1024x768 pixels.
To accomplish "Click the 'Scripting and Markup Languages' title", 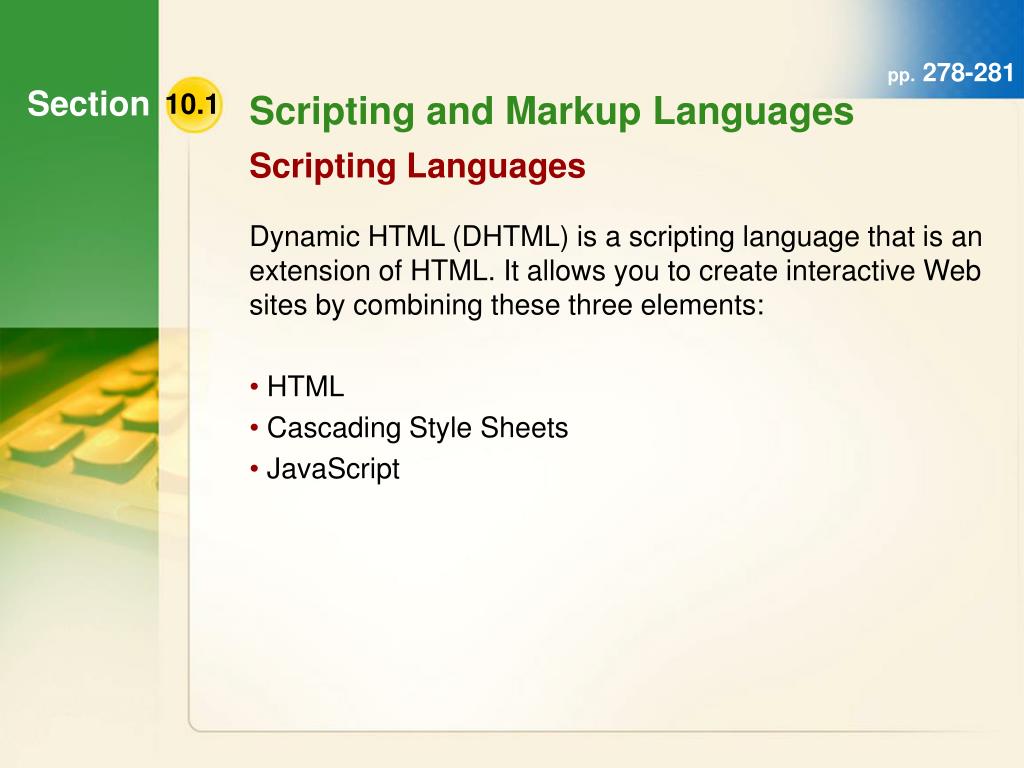I will [x=551, y=110].
